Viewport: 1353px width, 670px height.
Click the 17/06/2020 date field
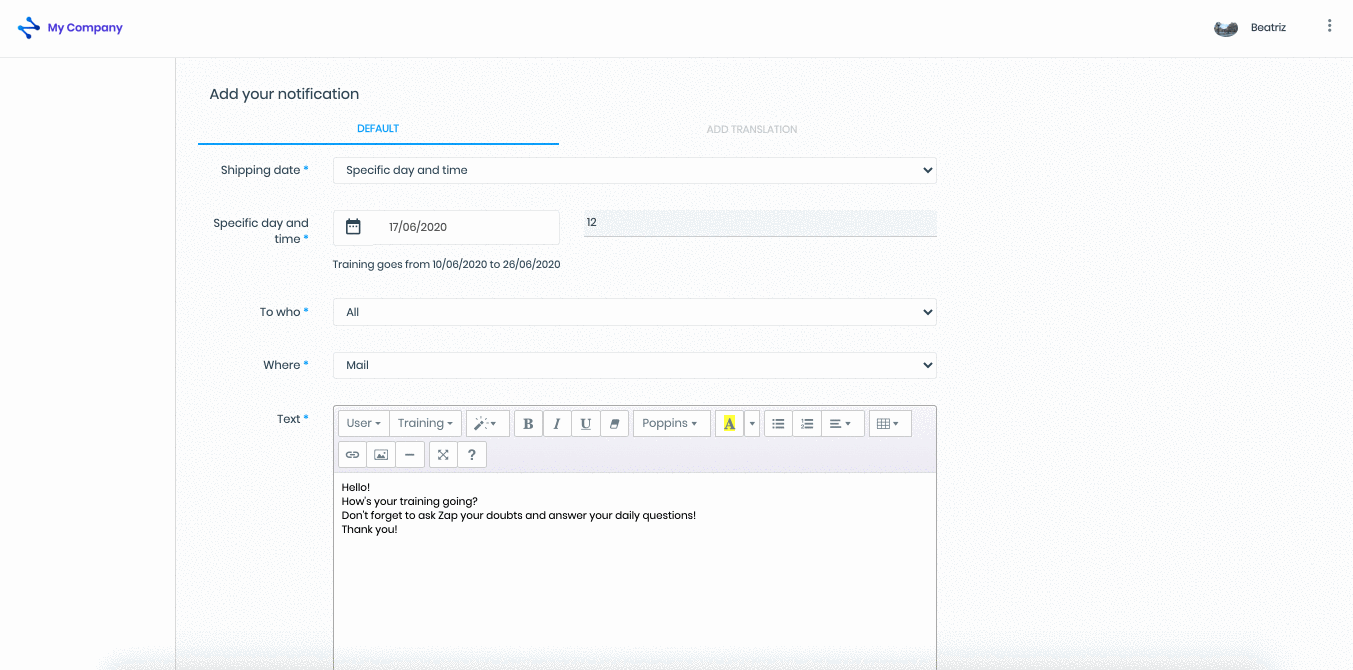[x=466, y=227]
